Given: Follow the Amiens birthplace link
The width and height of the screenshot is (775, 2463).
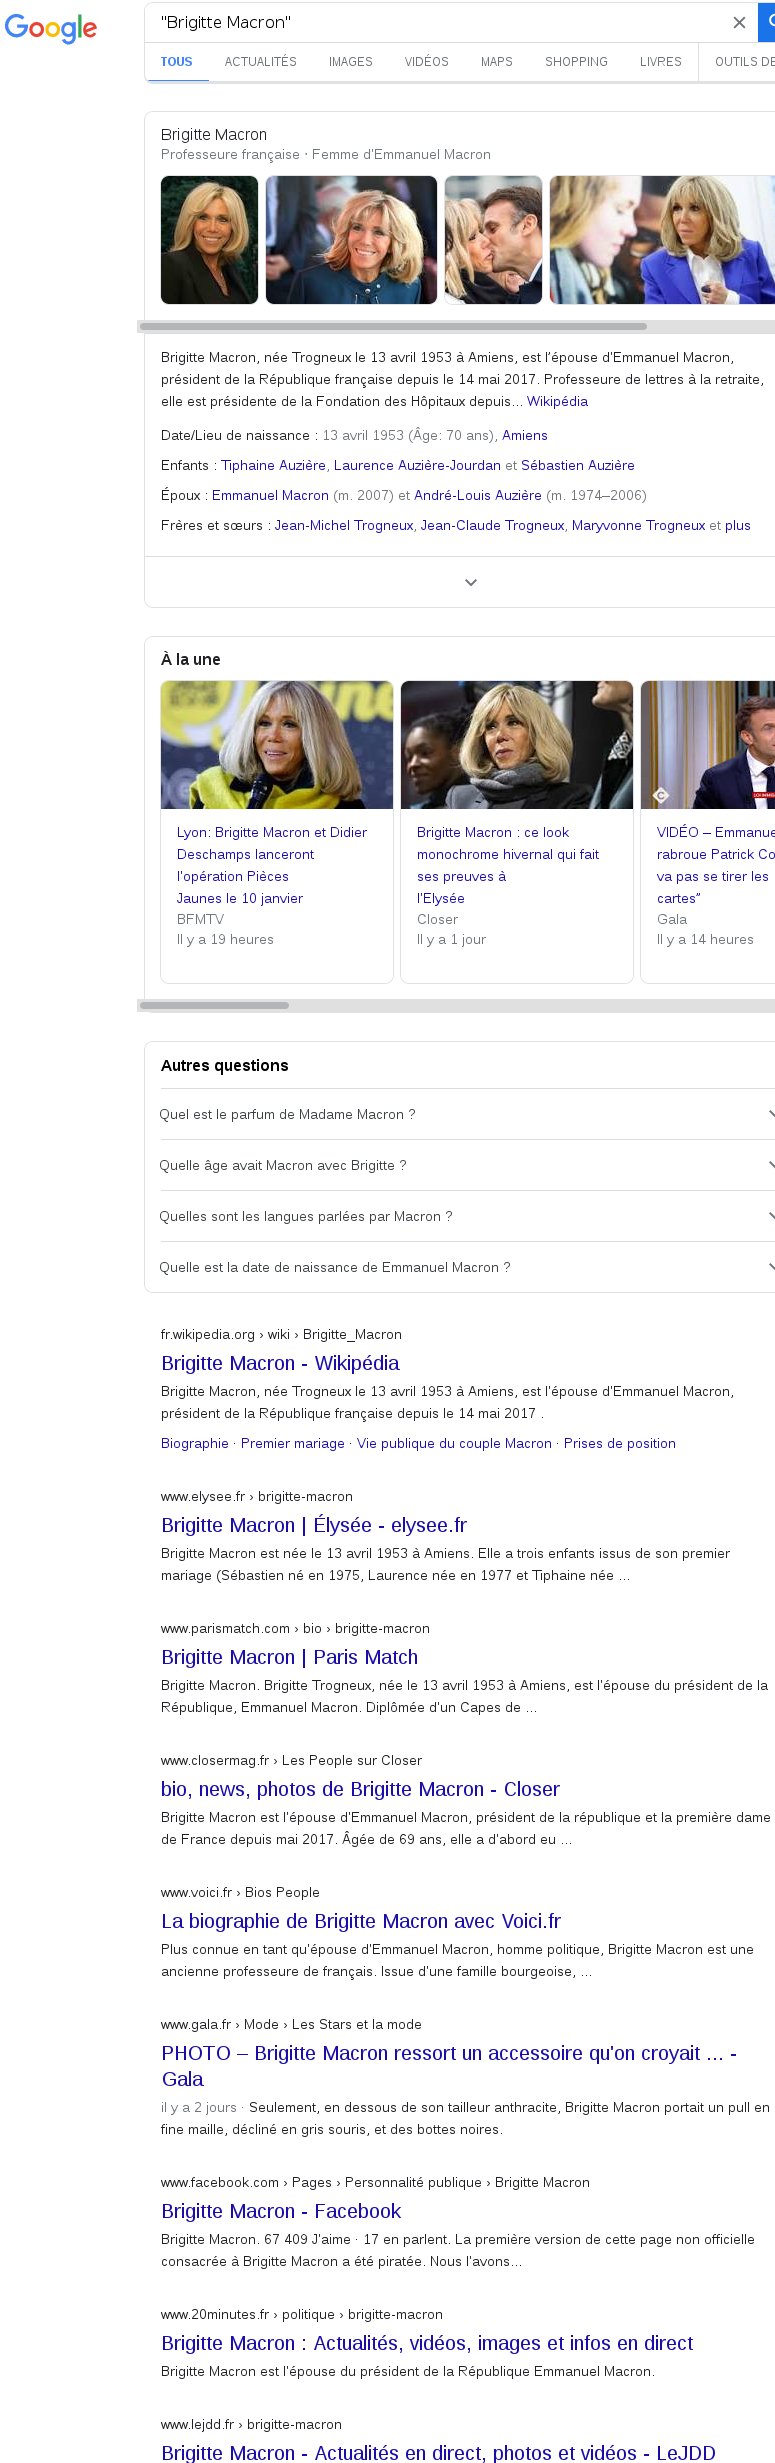Looking at the screenshot, I should coord(525,435).
